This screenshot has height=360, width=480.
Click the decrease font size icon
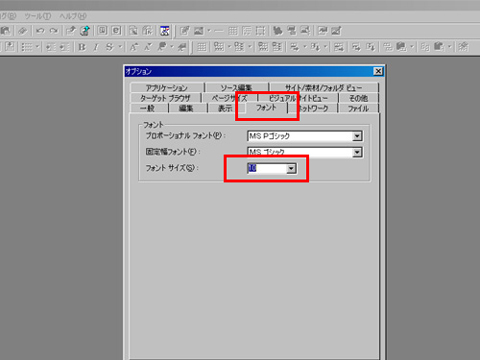148,47
